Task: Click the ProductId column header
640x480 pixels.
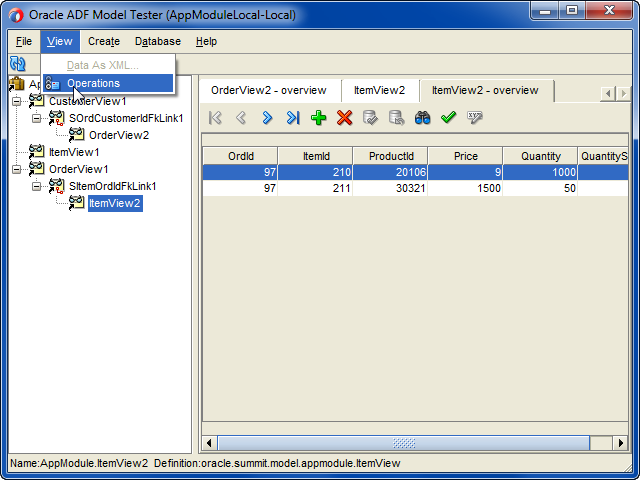Action: 391,156
